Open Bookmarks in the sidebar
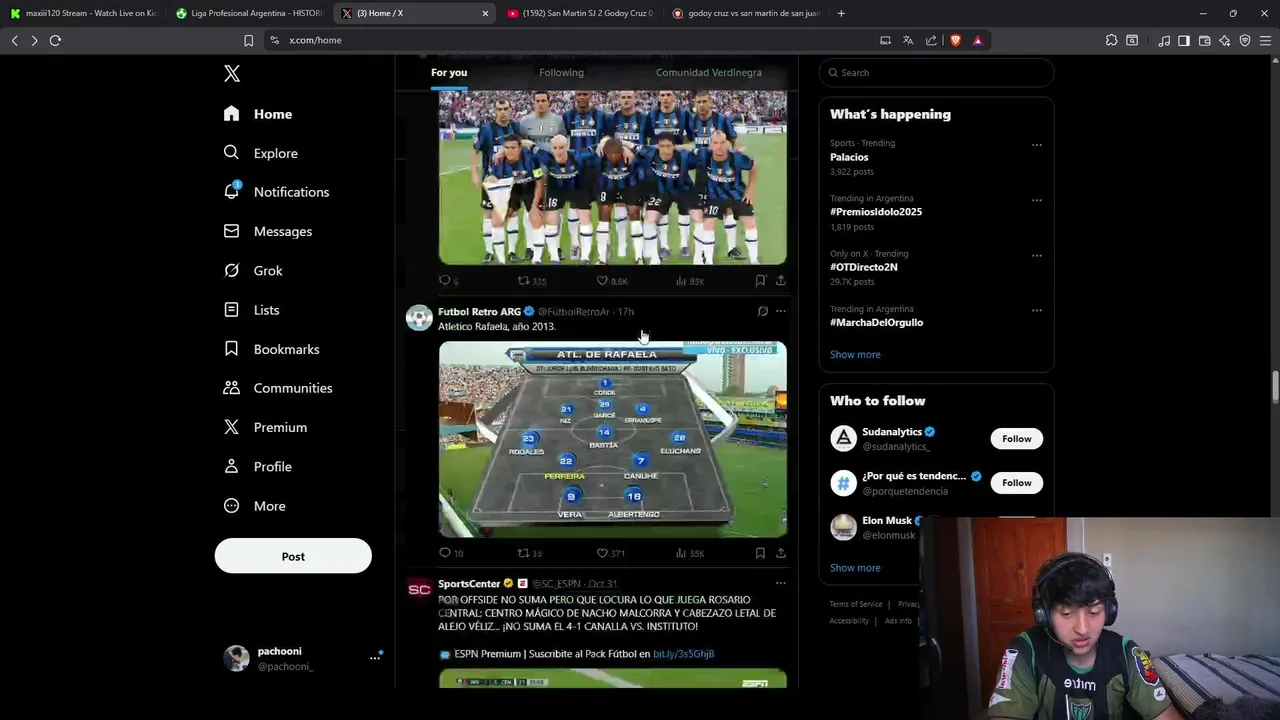Image resolution: width=1280 pixels, height=720 pixels. coord(271,349)
